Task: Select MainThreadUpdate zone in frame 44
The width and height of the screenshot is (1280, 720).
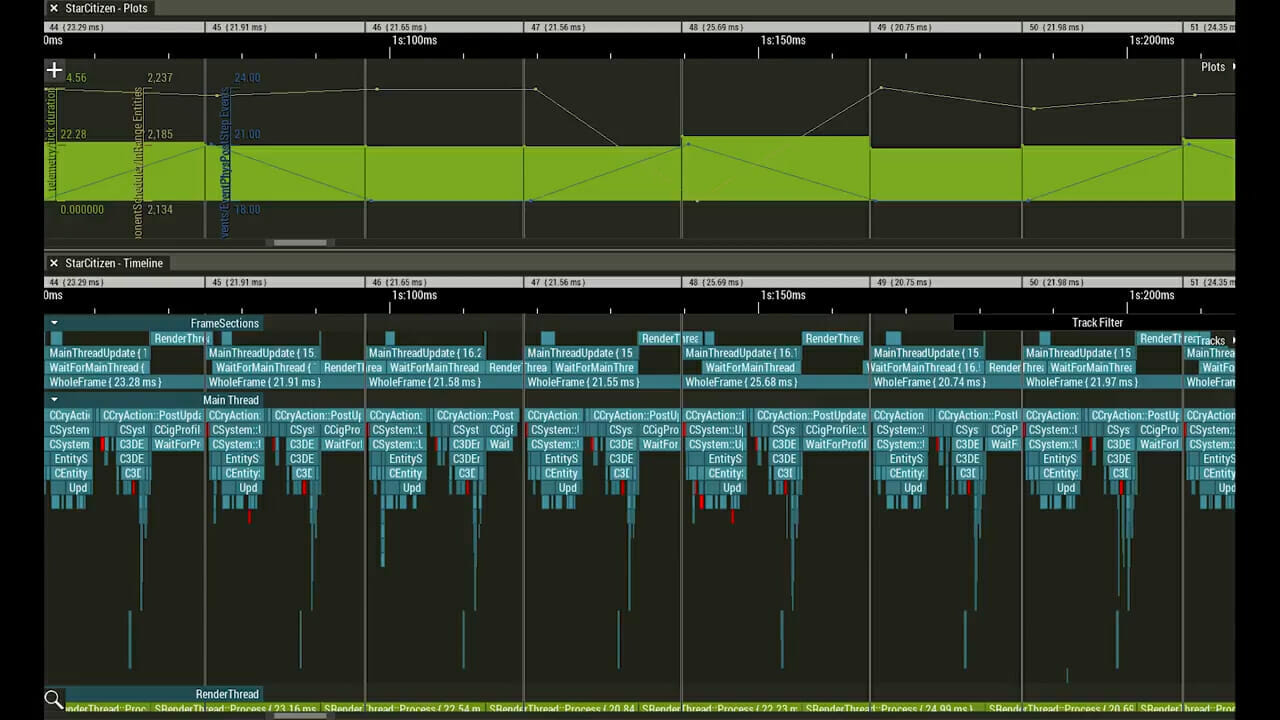Action: point(98,353)
